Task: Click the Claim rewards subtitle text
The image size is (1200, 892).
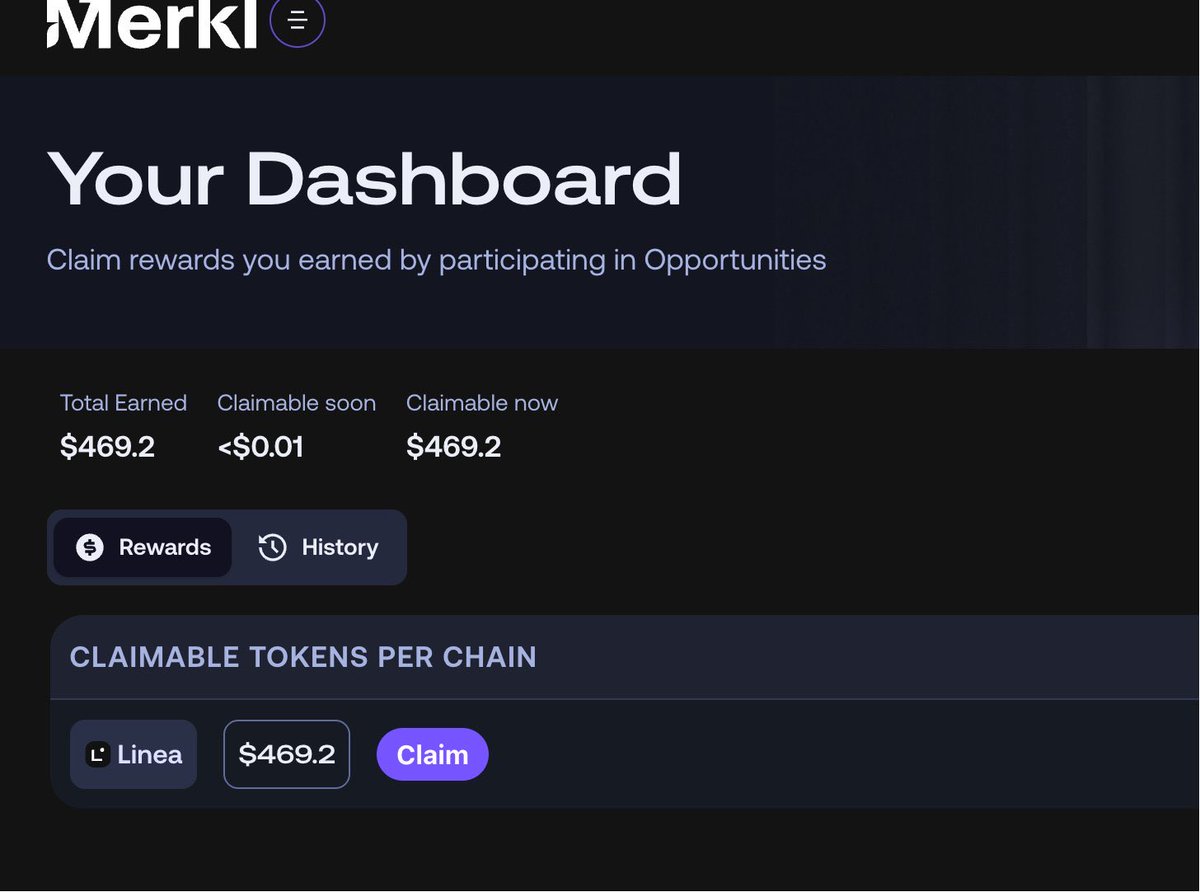Action: pos(436,261)
